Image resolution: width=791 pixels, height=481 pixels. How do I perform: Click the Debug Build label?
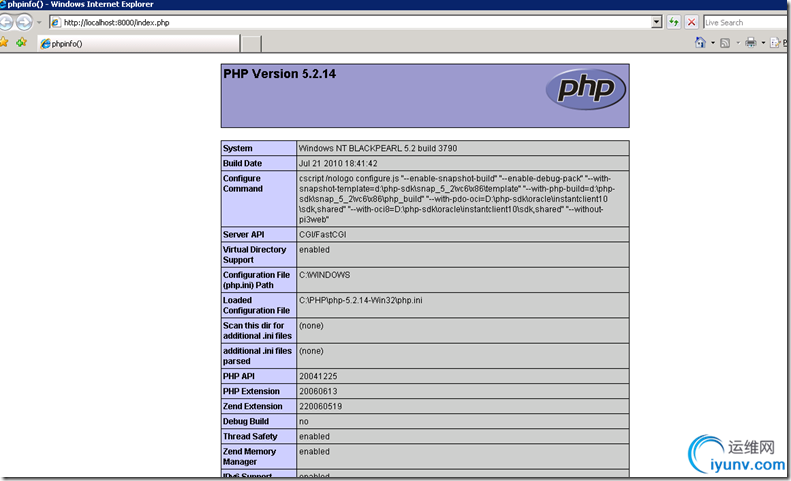click(x=246, y=421)
